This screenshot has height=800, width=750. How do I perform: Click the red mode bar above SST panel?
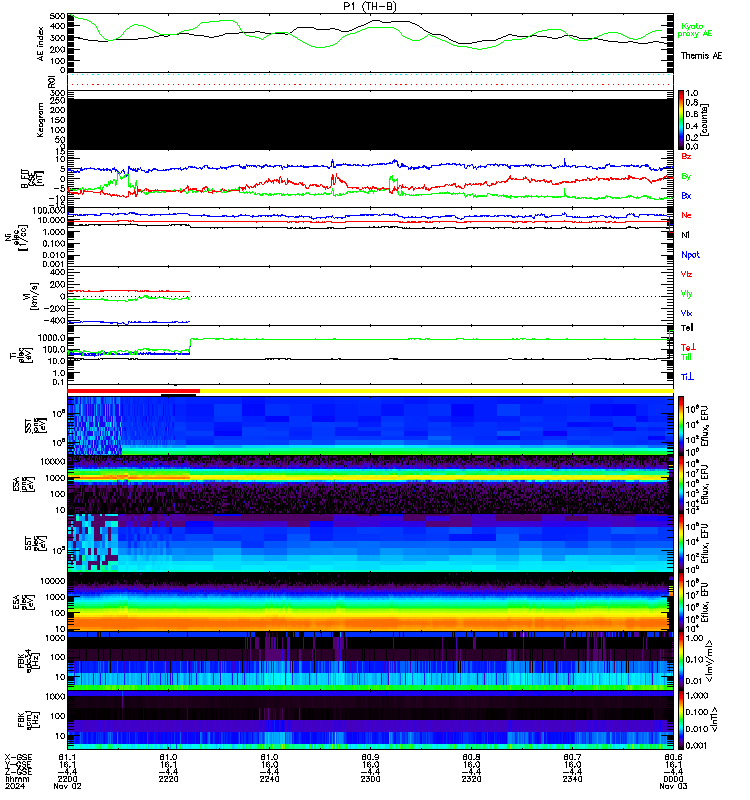[134, 391]
